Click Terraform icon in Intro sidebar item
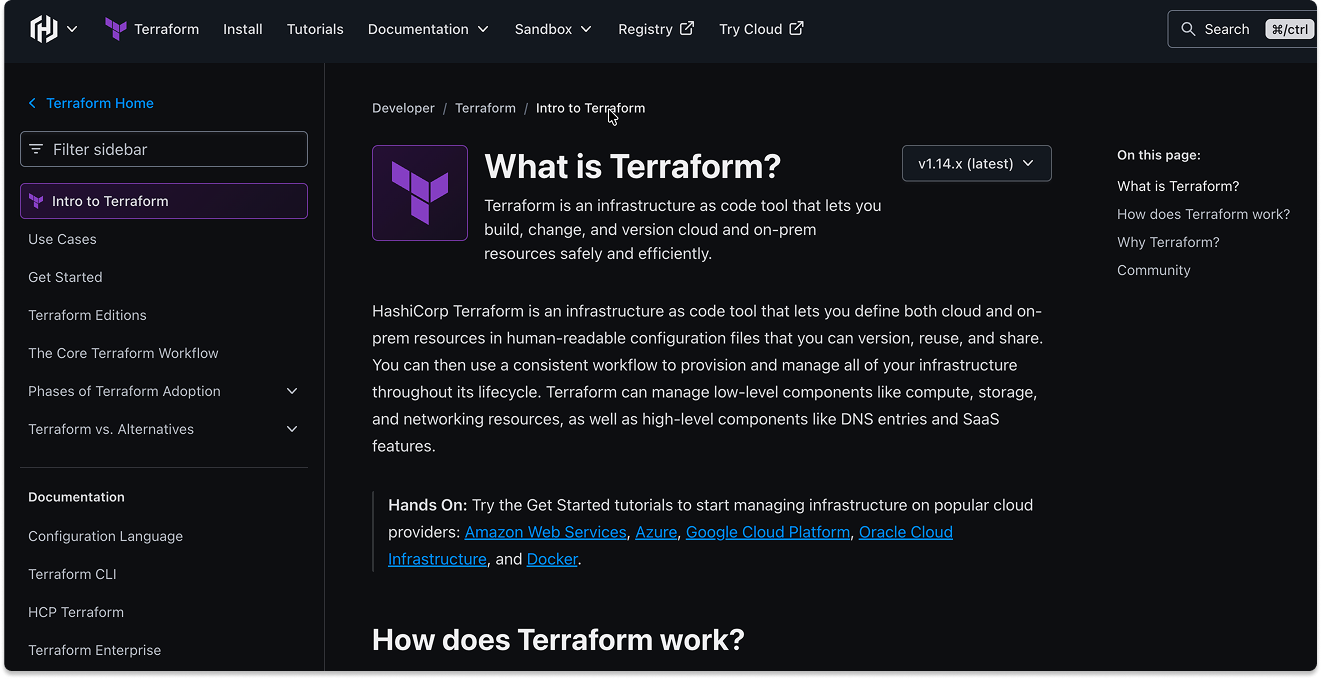 coord(37,201)
